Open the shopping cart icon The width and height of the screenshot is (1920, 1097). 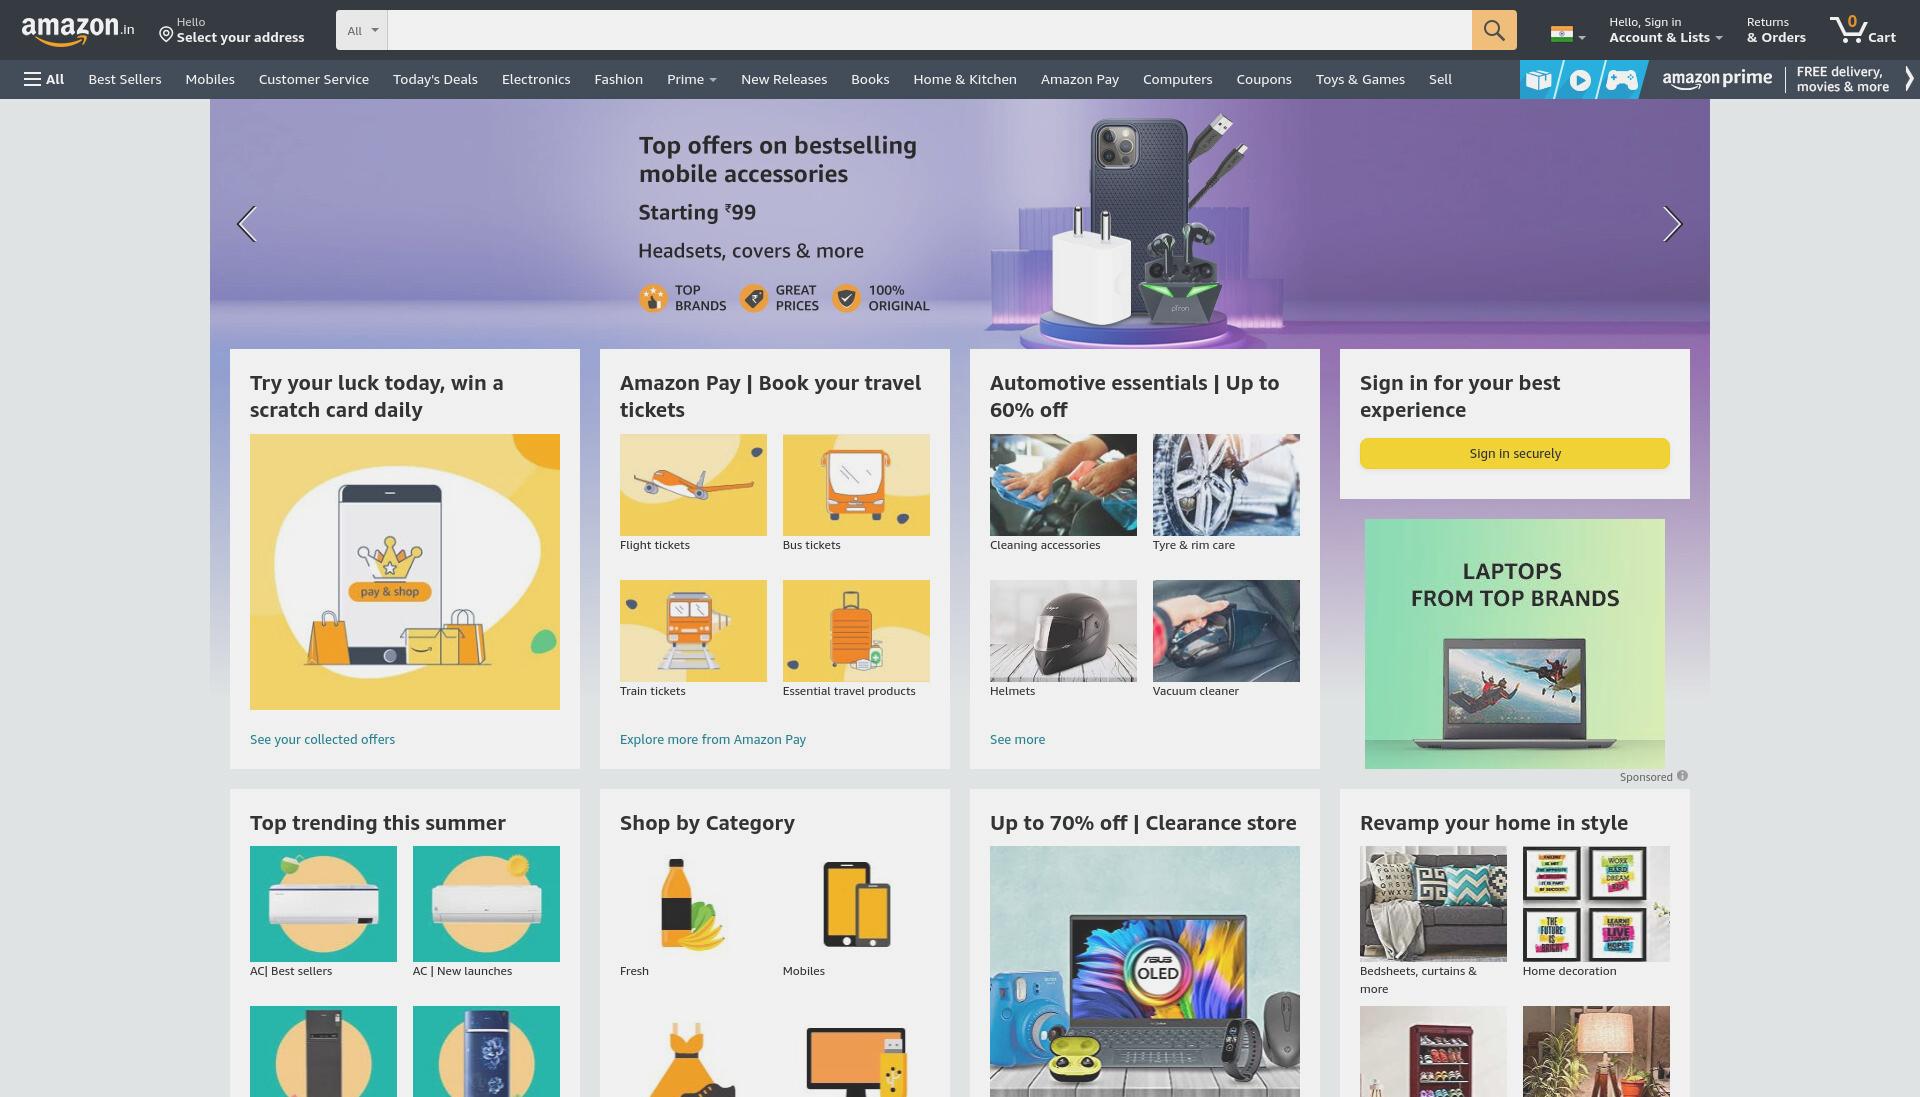1862,30
